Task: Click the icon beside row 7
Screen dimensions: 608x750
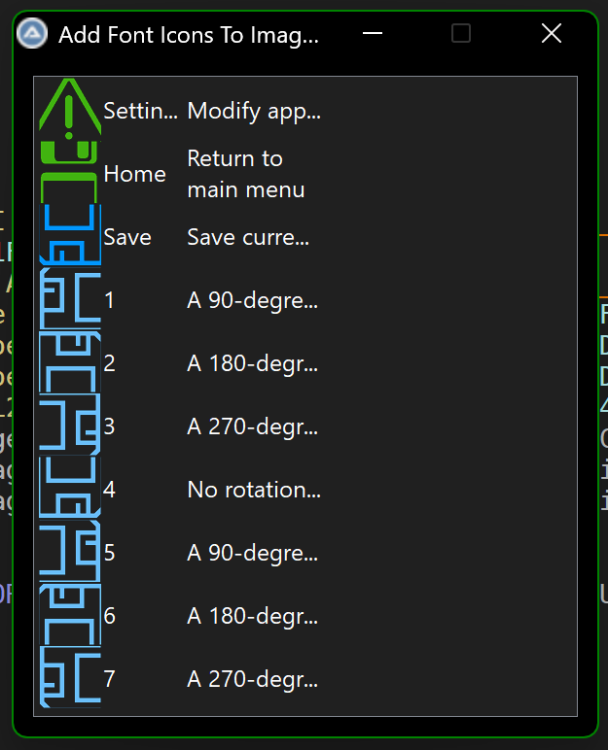Action: (70, 679)
